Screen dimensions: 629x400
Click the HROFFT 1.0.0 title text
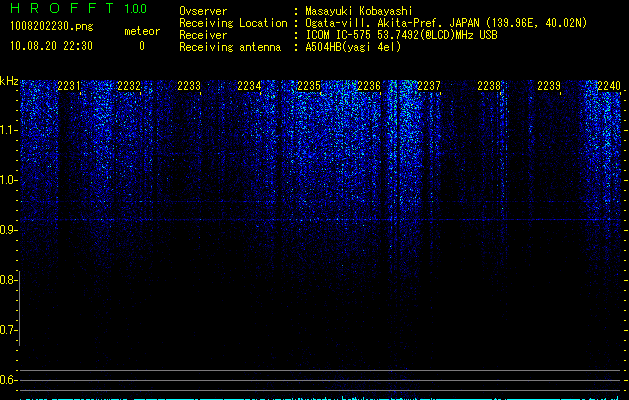pos(78,8)
